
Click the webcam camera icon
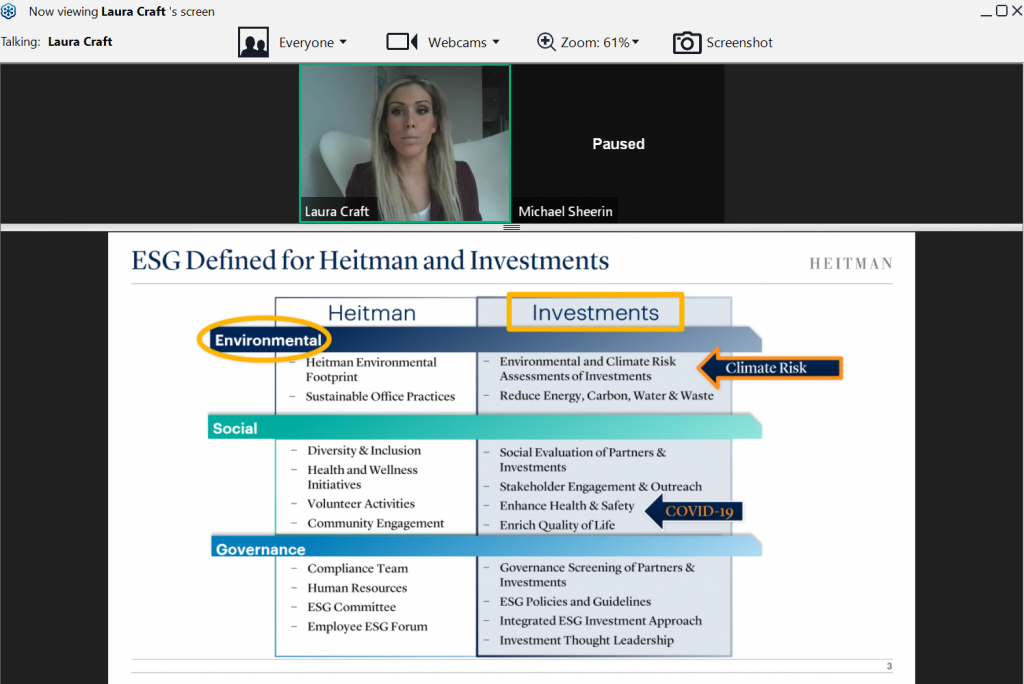(x=402, y=42)
